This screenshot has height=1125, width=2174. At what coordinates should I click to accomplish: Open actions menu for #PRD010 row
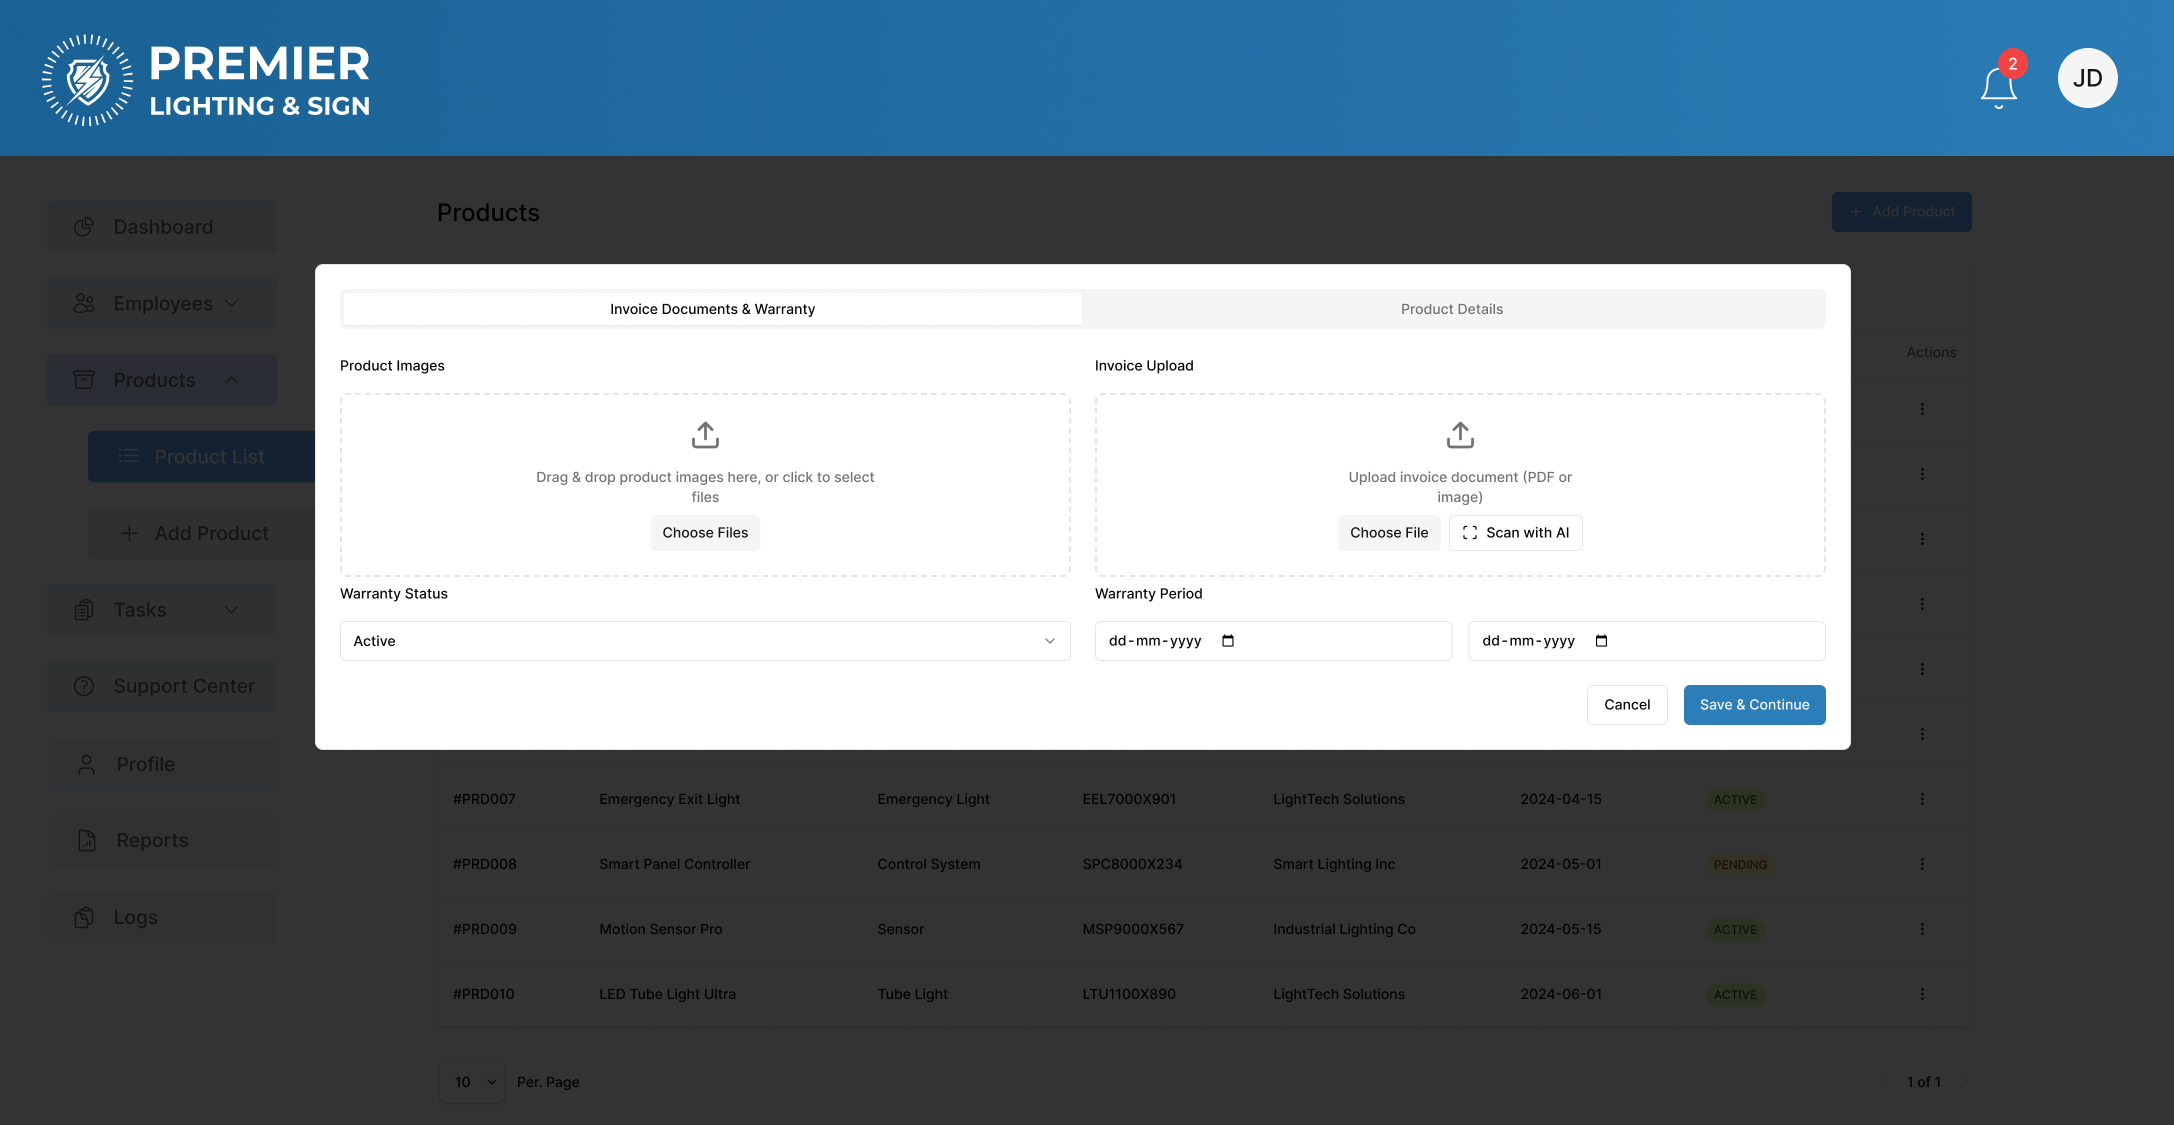point(1922,994)
